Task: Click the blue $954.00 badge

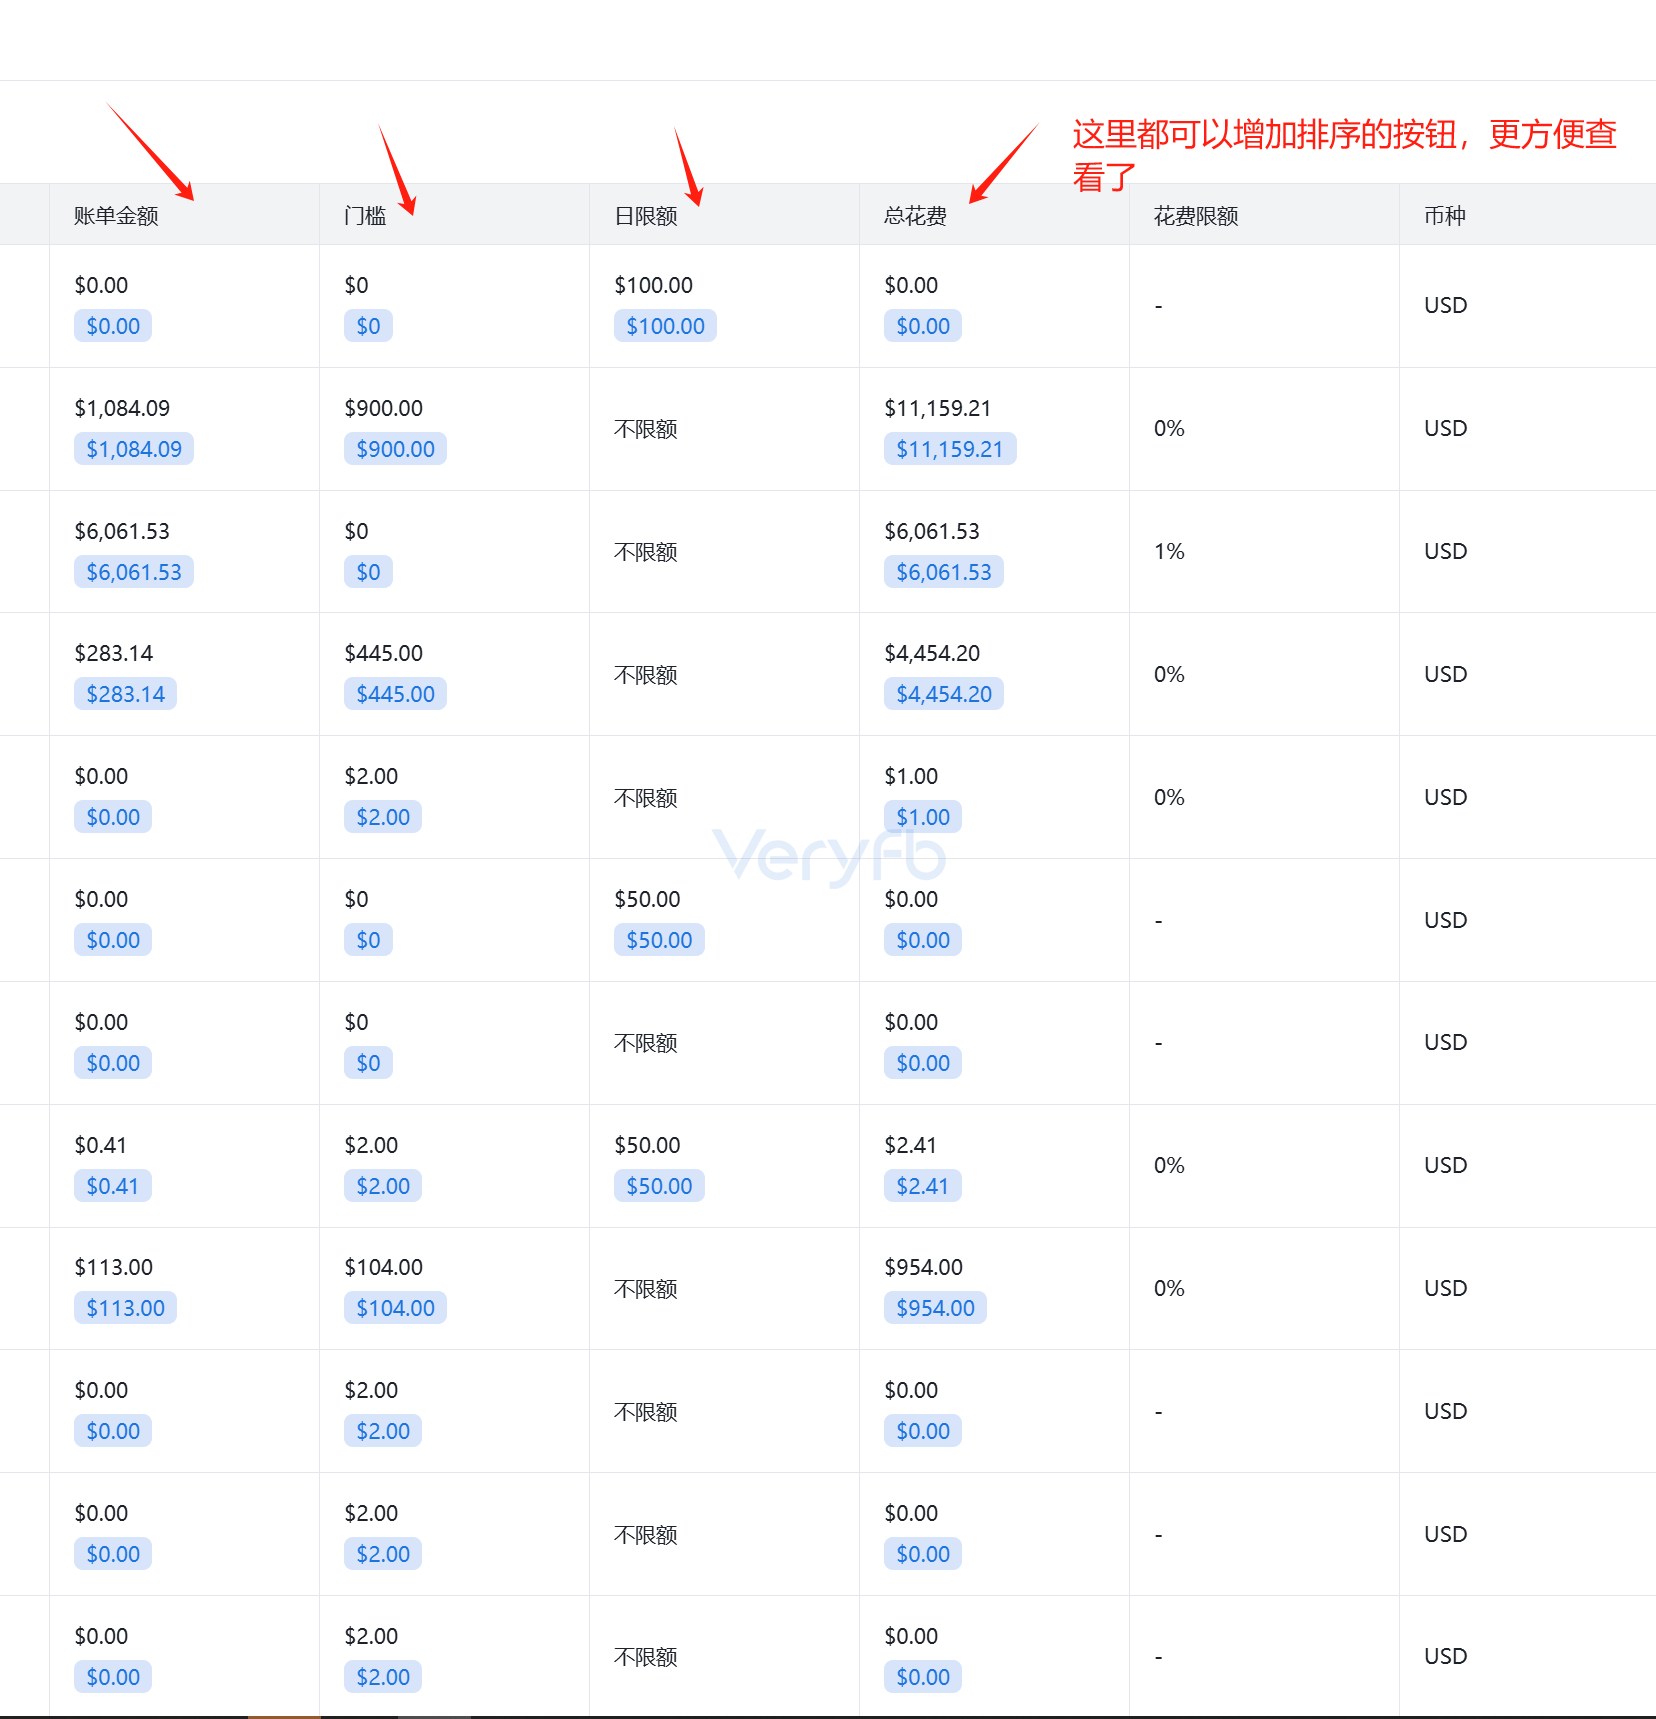Action: (x=935, y=1308)
